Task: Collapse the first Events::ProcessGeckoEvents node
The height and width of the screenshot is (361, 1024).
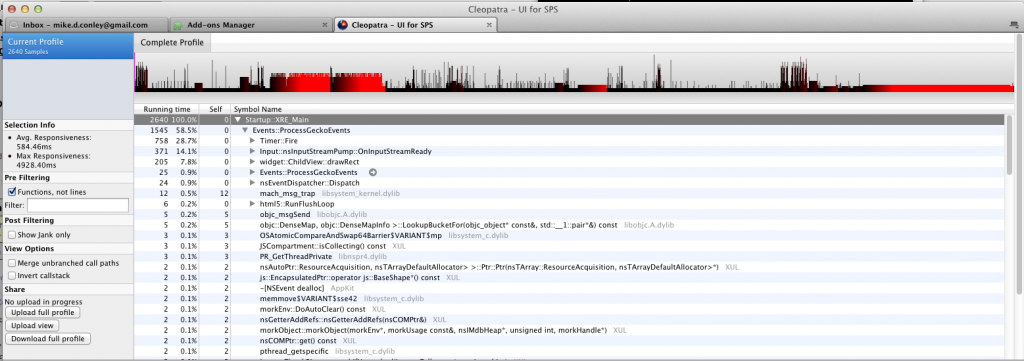Action: click(246, 131)
